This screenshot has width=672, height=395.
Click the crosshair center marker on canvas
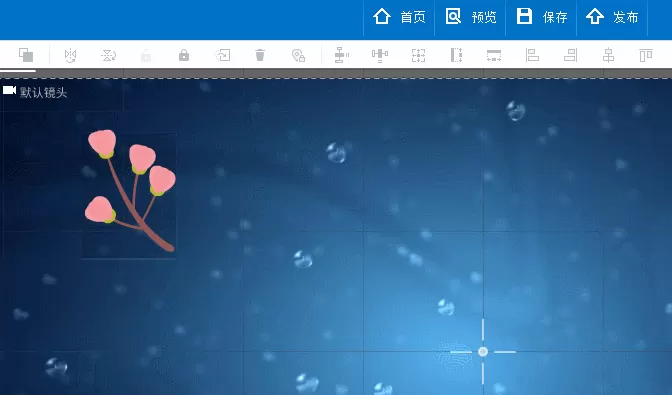click(x=483, y=352)
